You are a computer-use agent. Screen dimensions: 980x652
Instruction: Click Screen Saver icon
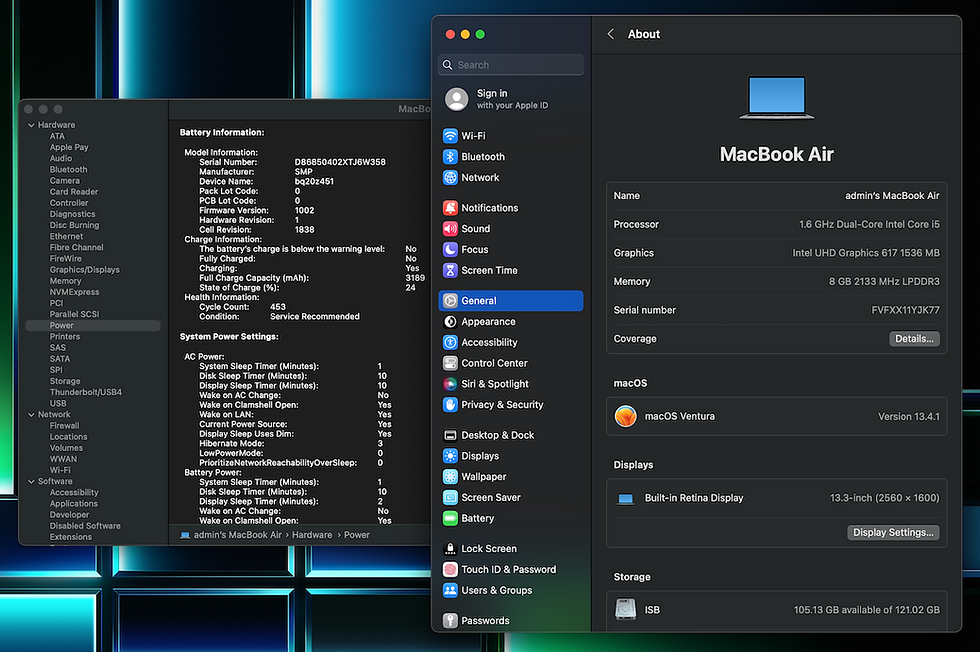point(450,497)
